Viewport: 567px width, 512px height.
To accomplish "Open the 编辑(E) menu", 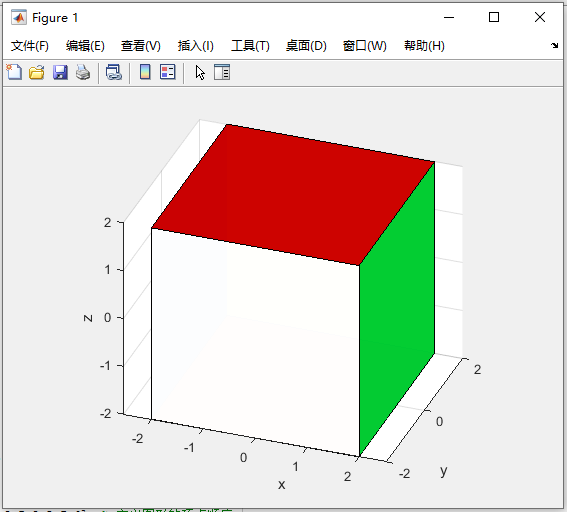I will click(85, 46).
